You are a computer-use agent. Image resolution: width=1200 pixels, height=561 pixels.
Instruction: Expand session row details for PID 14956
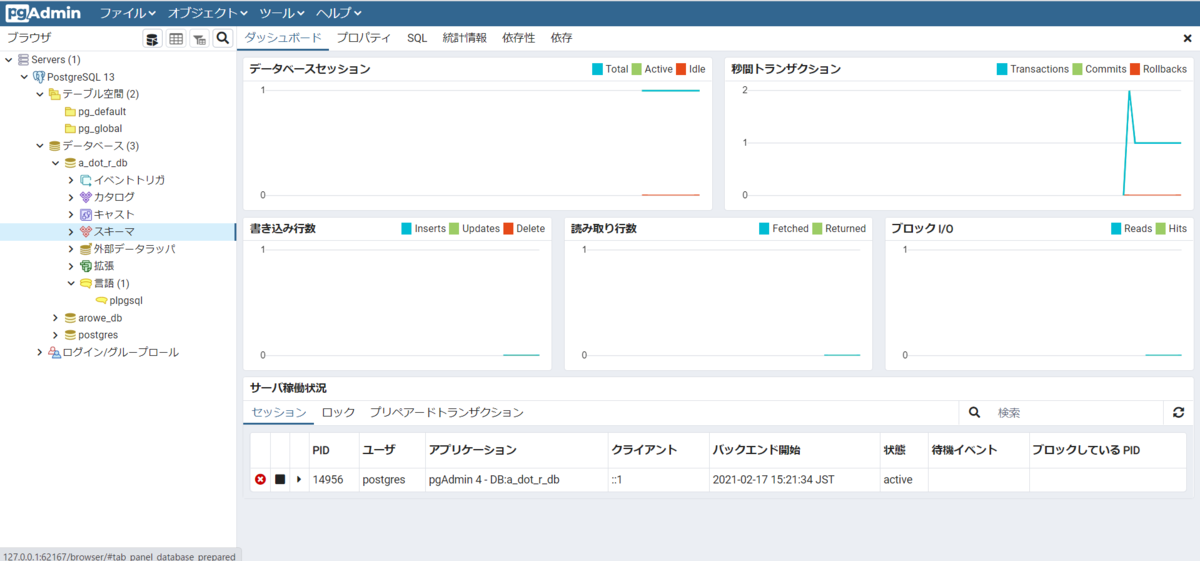(x=299, y=480)
